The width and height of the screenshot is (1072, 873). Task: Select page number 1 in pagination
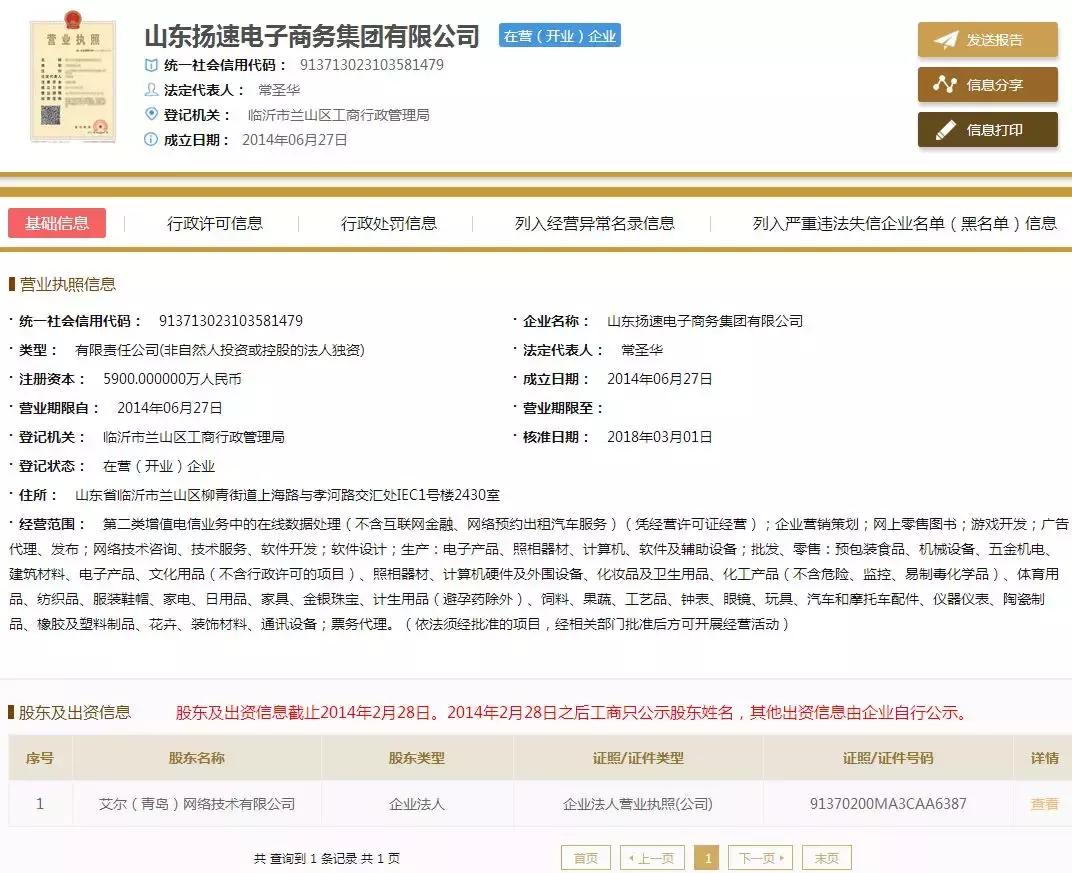pos(708,857)
